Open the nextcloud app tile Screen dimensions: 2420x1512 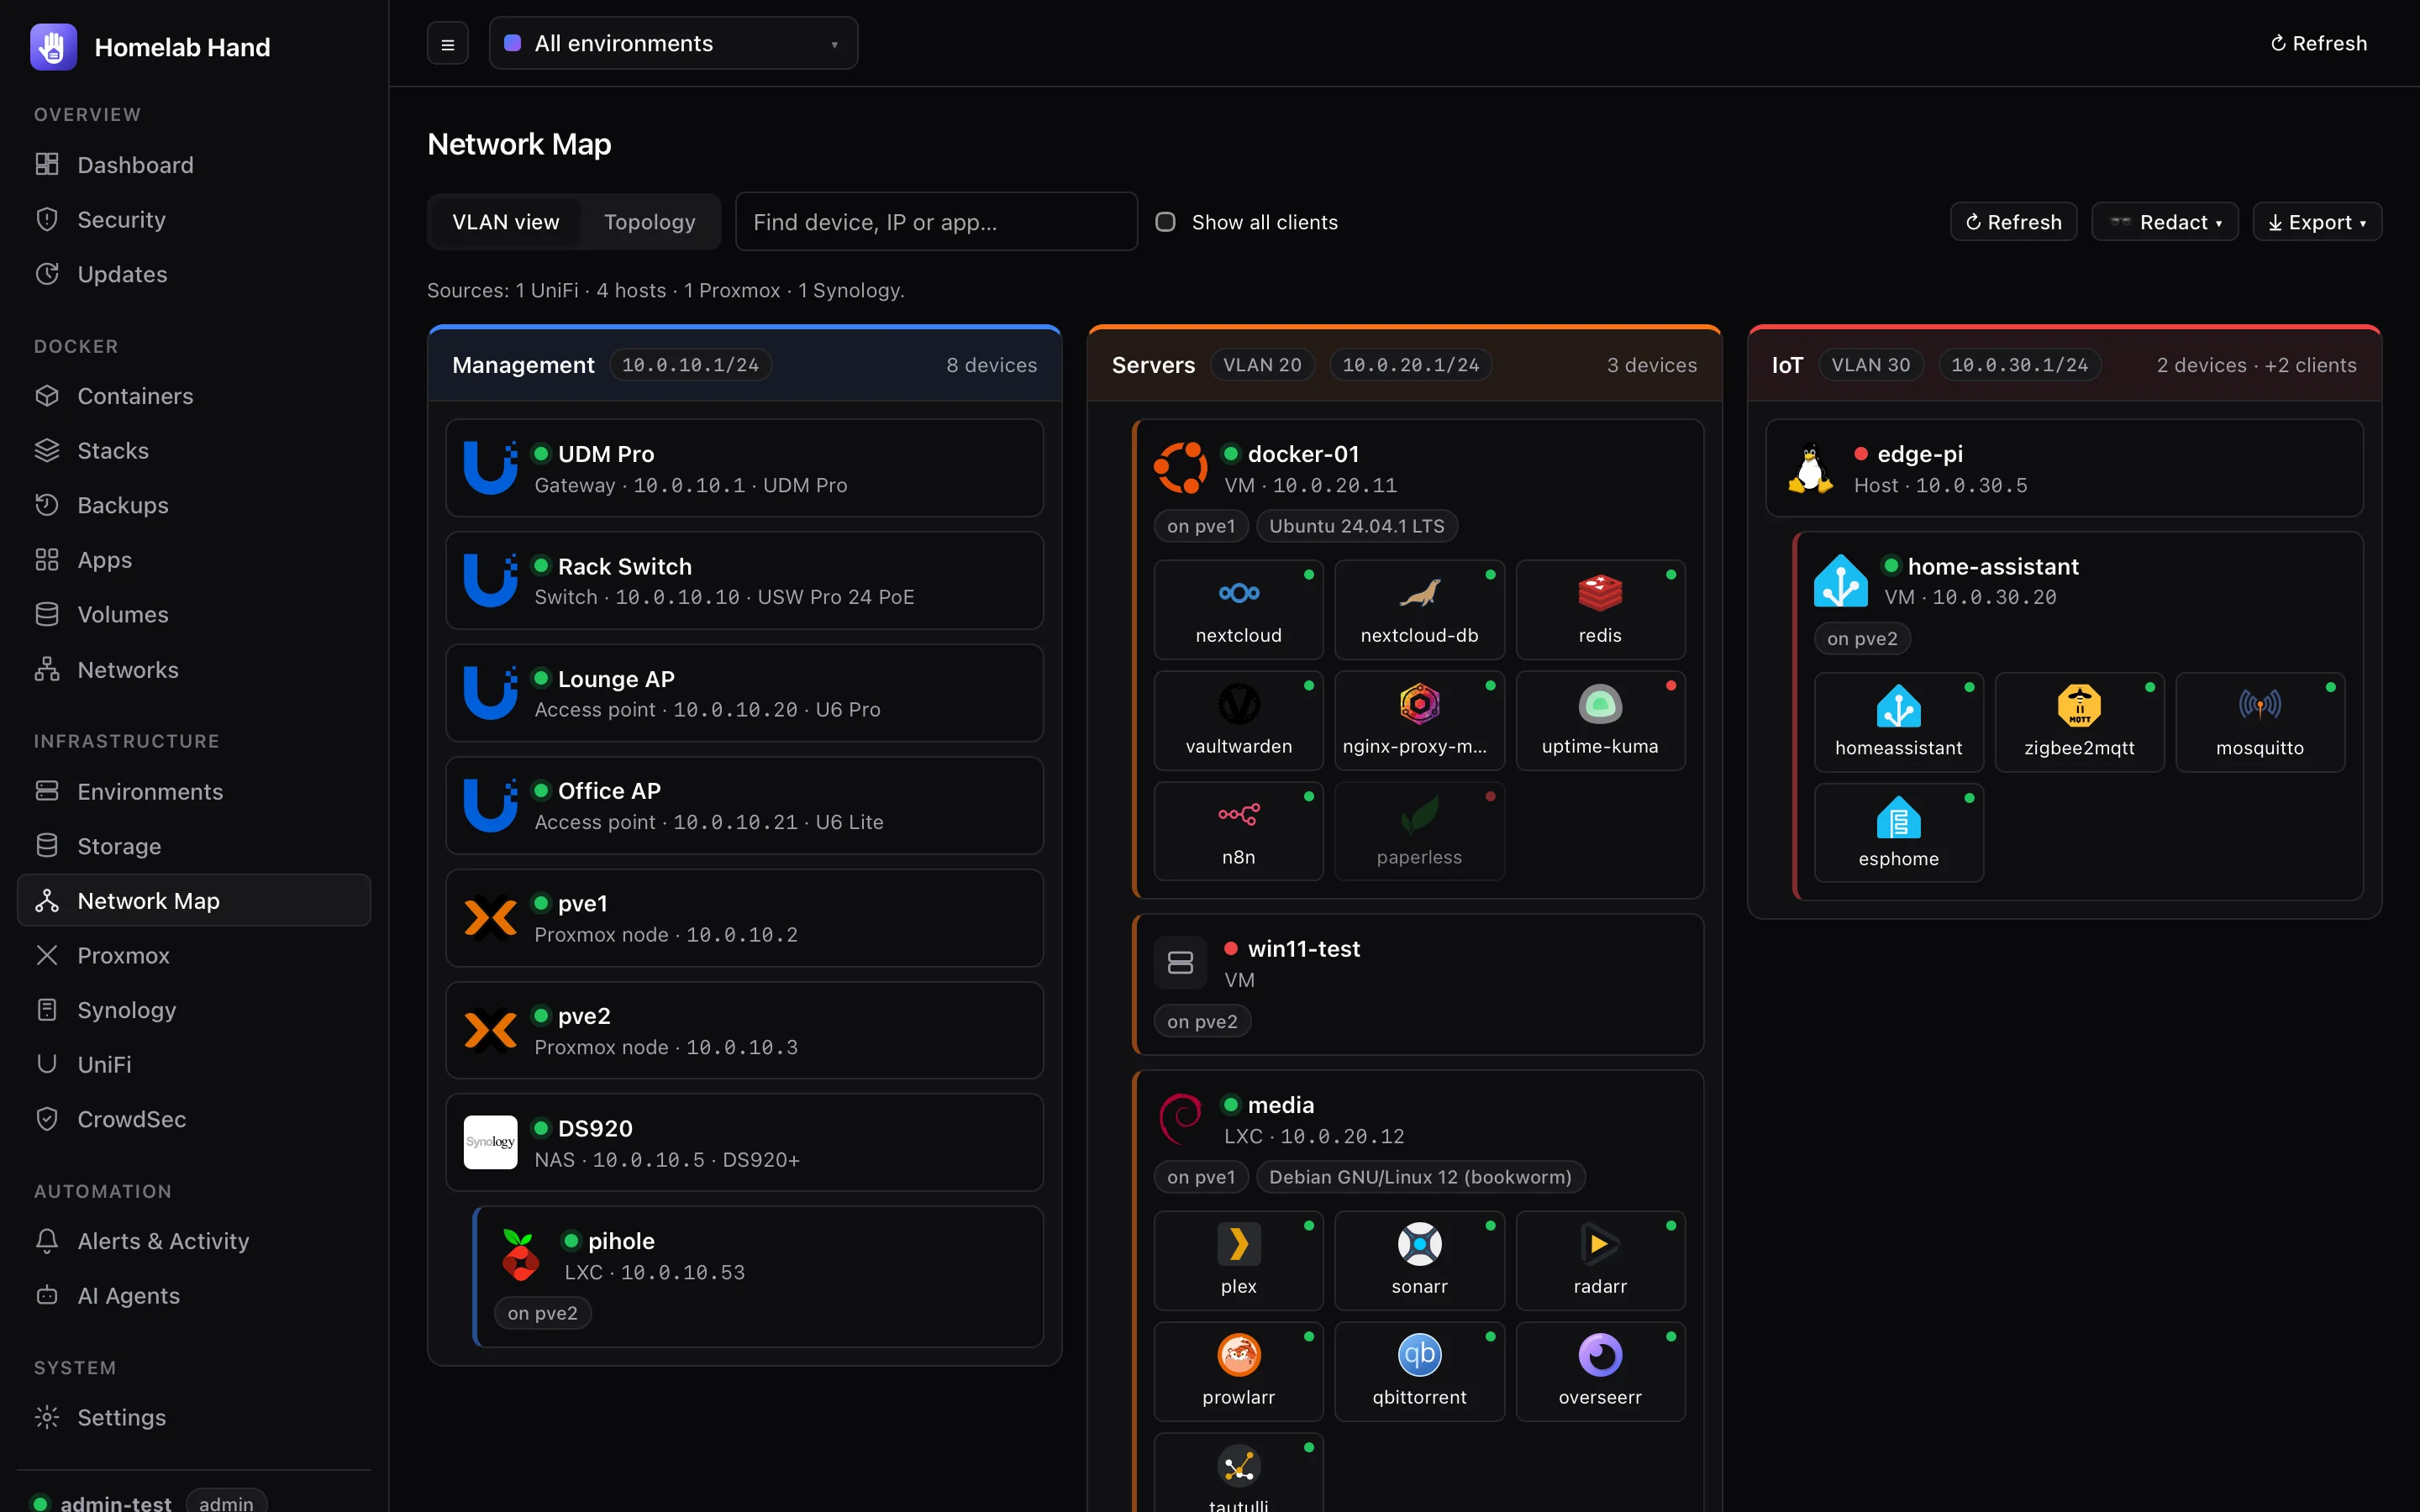pos(1238,609)
